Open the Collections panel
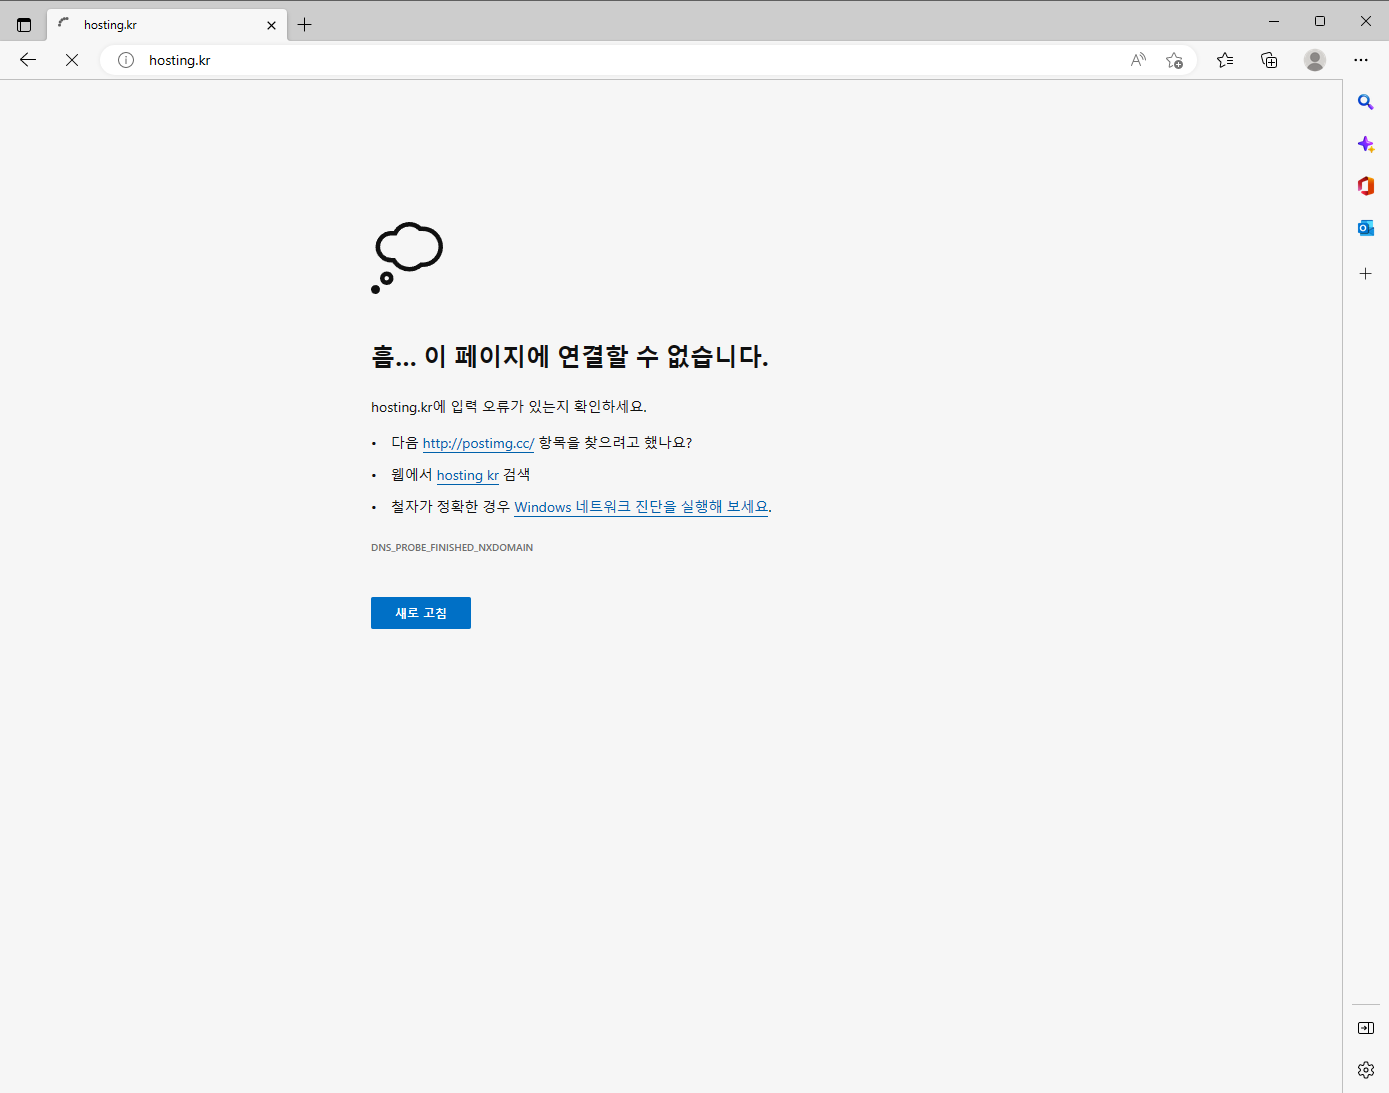 1269,60
